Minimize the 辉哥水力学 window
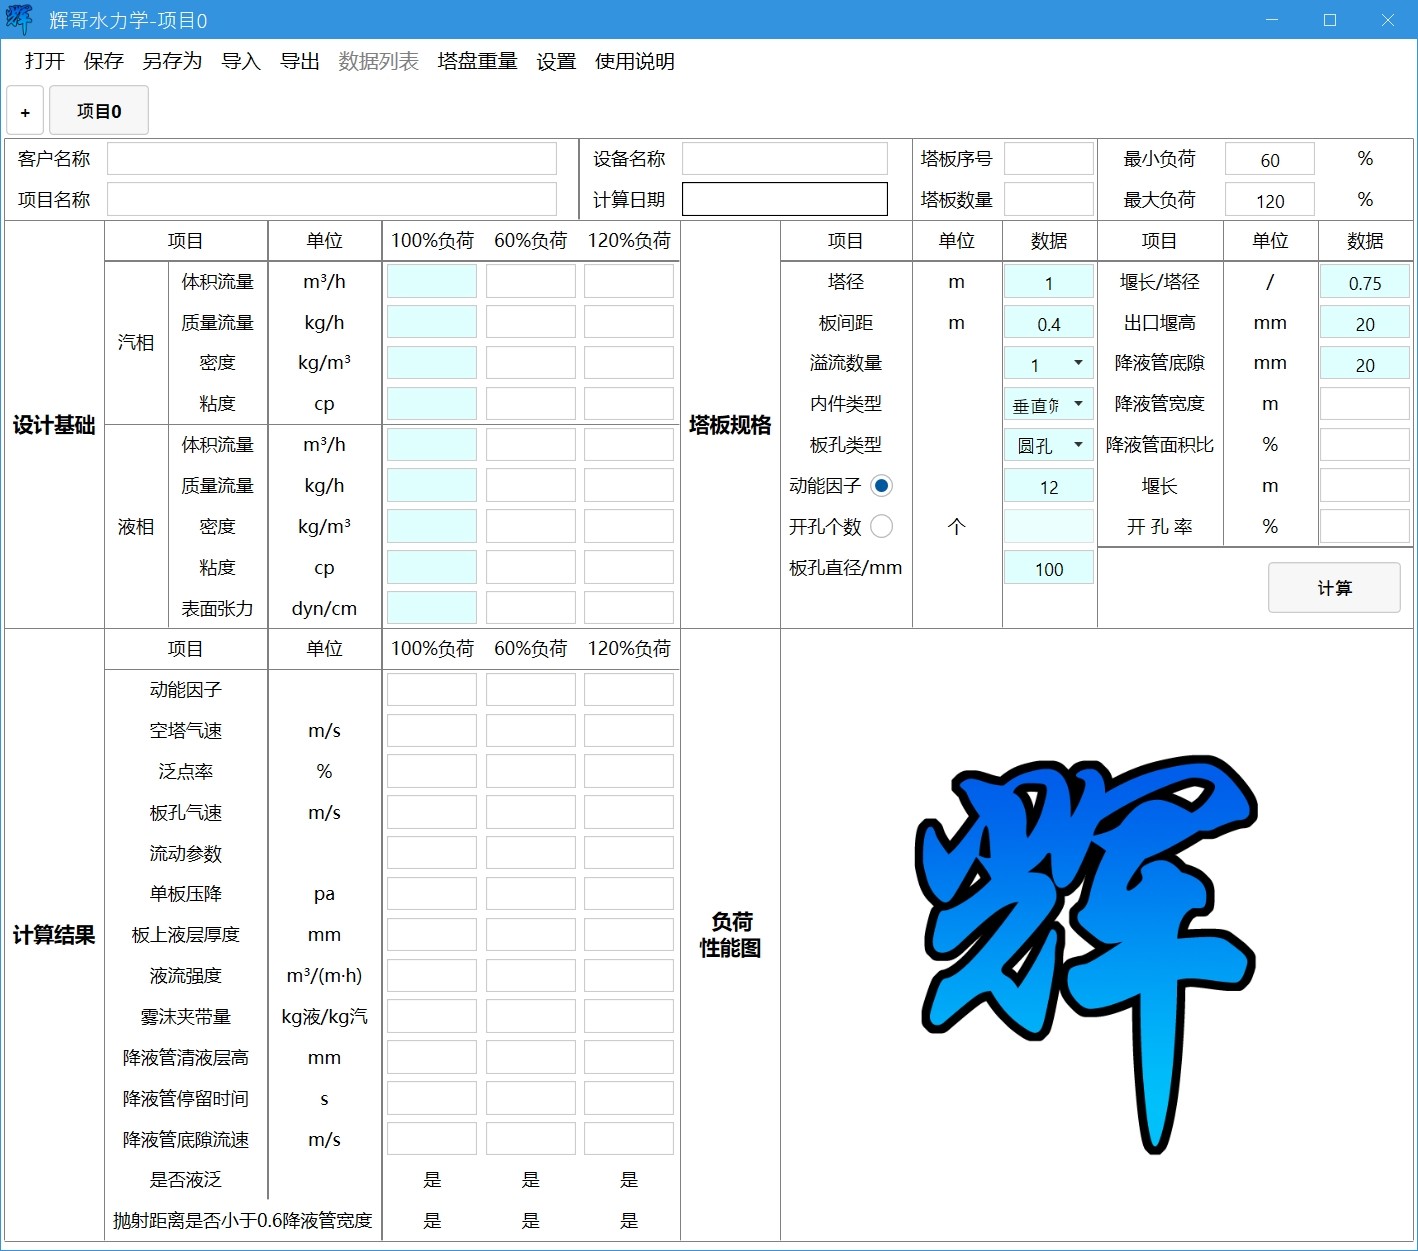Screen dimensions: 1418x1251 1272,20
